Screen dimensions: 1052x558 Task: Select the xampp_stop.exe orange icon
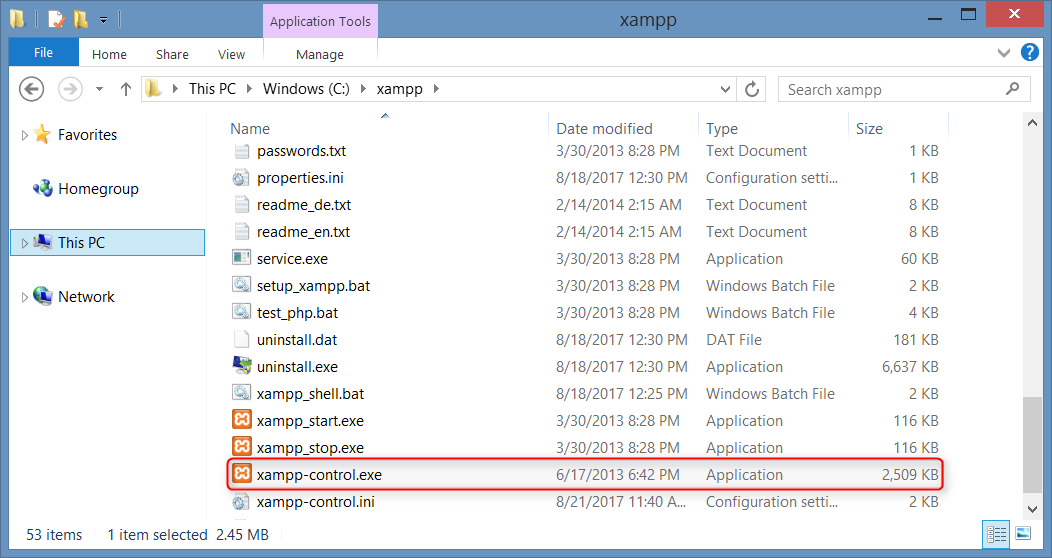click(242, 447)
